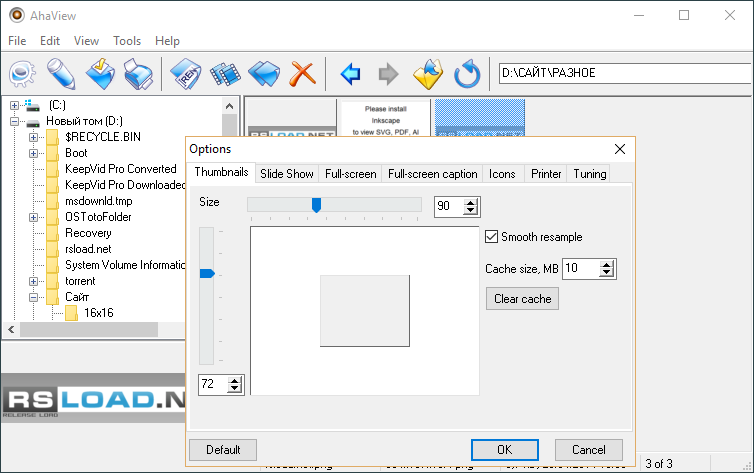
Task: Click the save-to-folder checkmark toolbar icon
Action: 101,74
